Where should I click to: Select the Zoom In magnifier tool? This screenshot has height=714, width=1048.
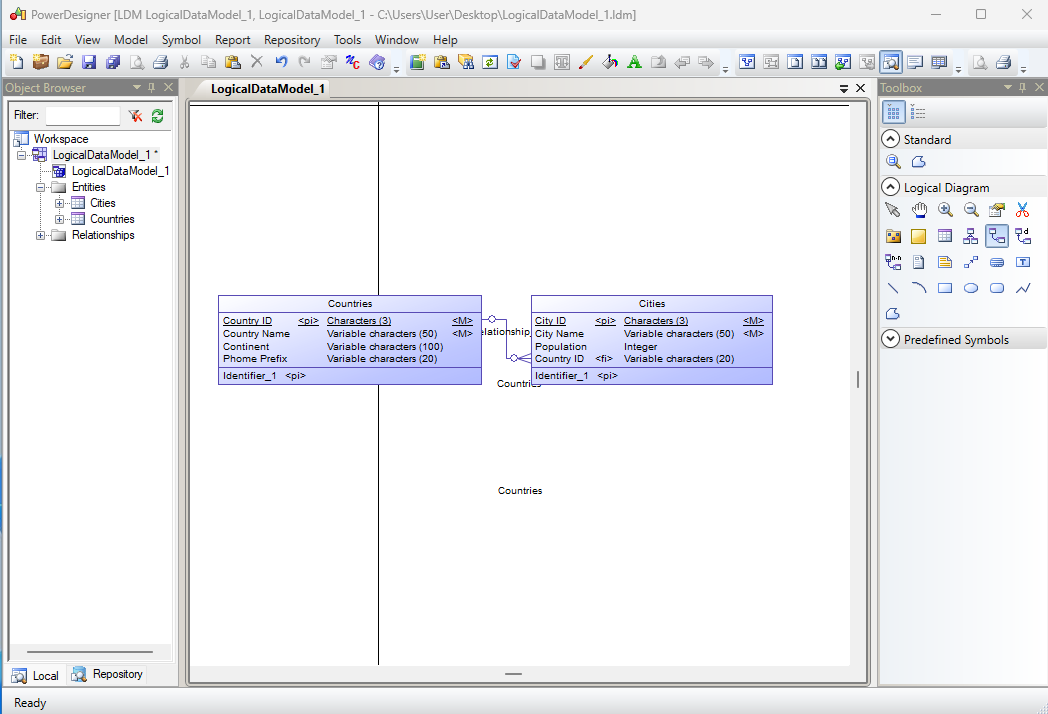(x=945, y=210)
